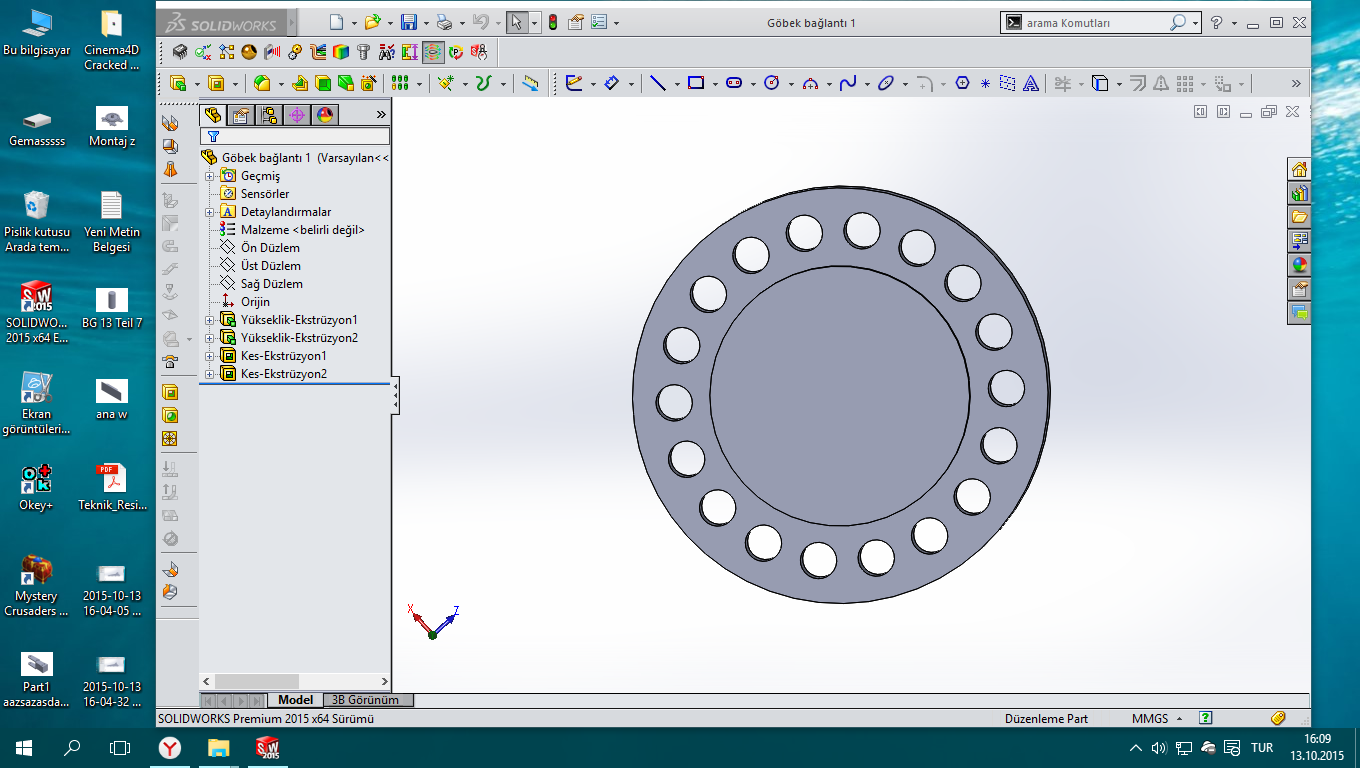This screenshot has height=768, width=1360.
Task: Select the Spline tool
Action: [848, 84]
